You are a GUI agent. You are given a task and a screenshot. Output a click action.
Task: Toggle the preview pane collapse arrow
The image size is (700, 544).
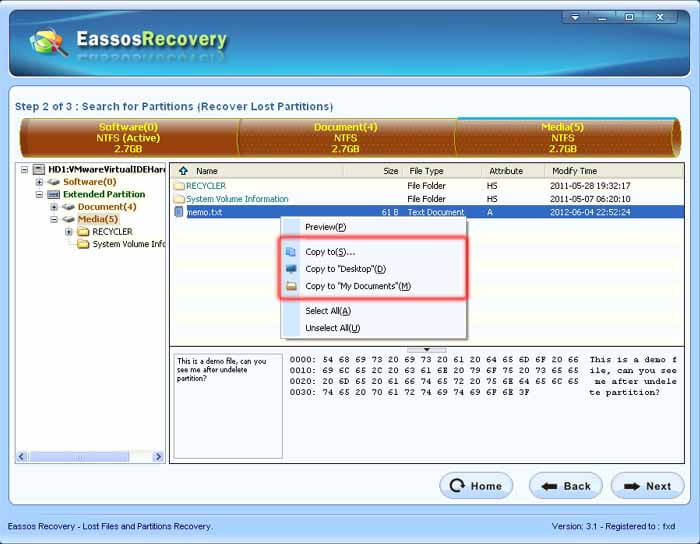pos(426,349)
